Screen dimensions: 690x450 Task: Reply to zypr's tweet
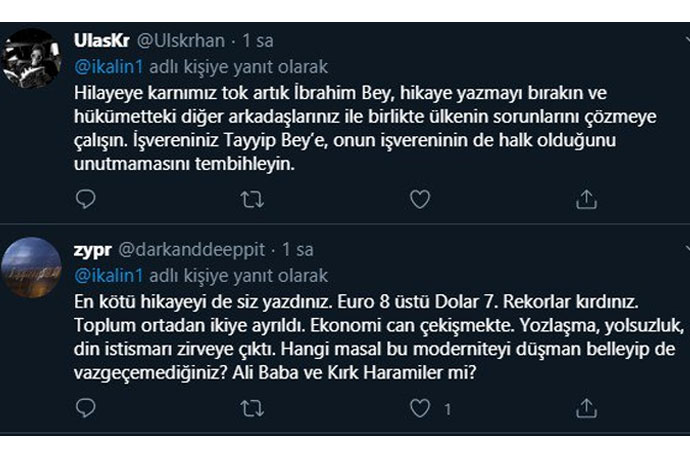(87, 408)
